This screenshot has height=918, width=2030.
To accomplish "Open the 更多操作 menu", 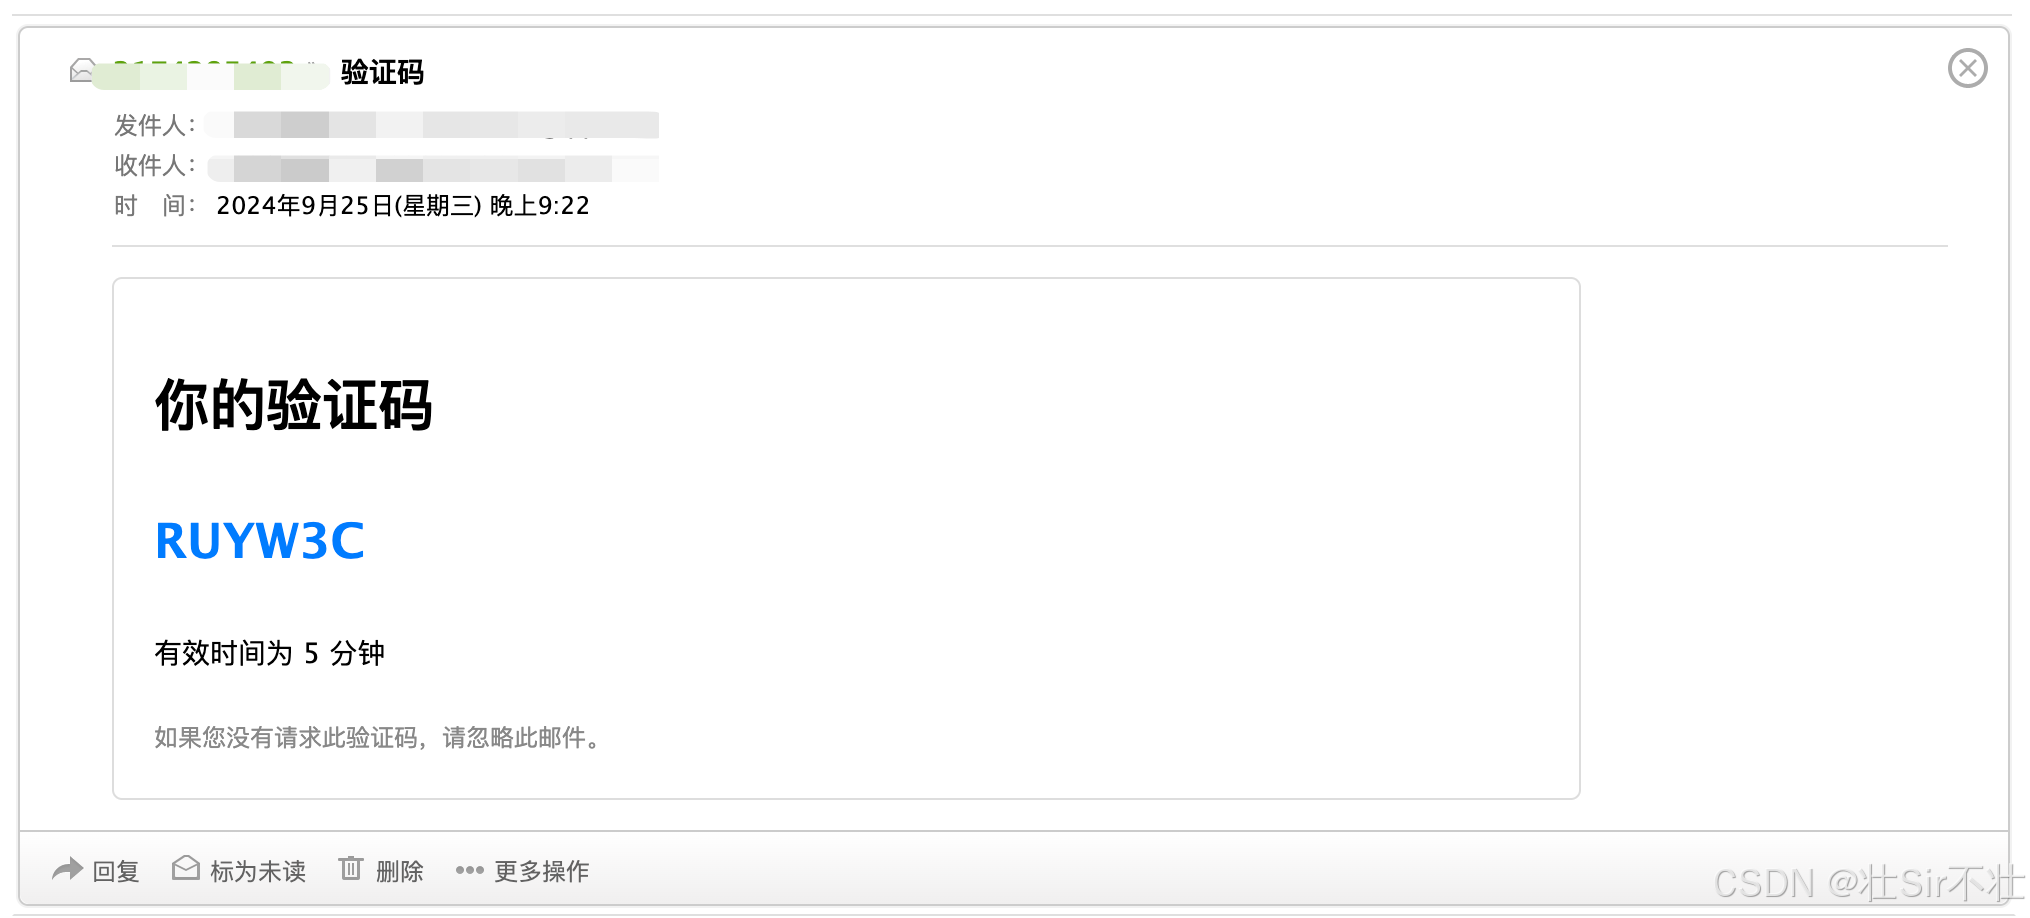I will click(x=542, y=872).
